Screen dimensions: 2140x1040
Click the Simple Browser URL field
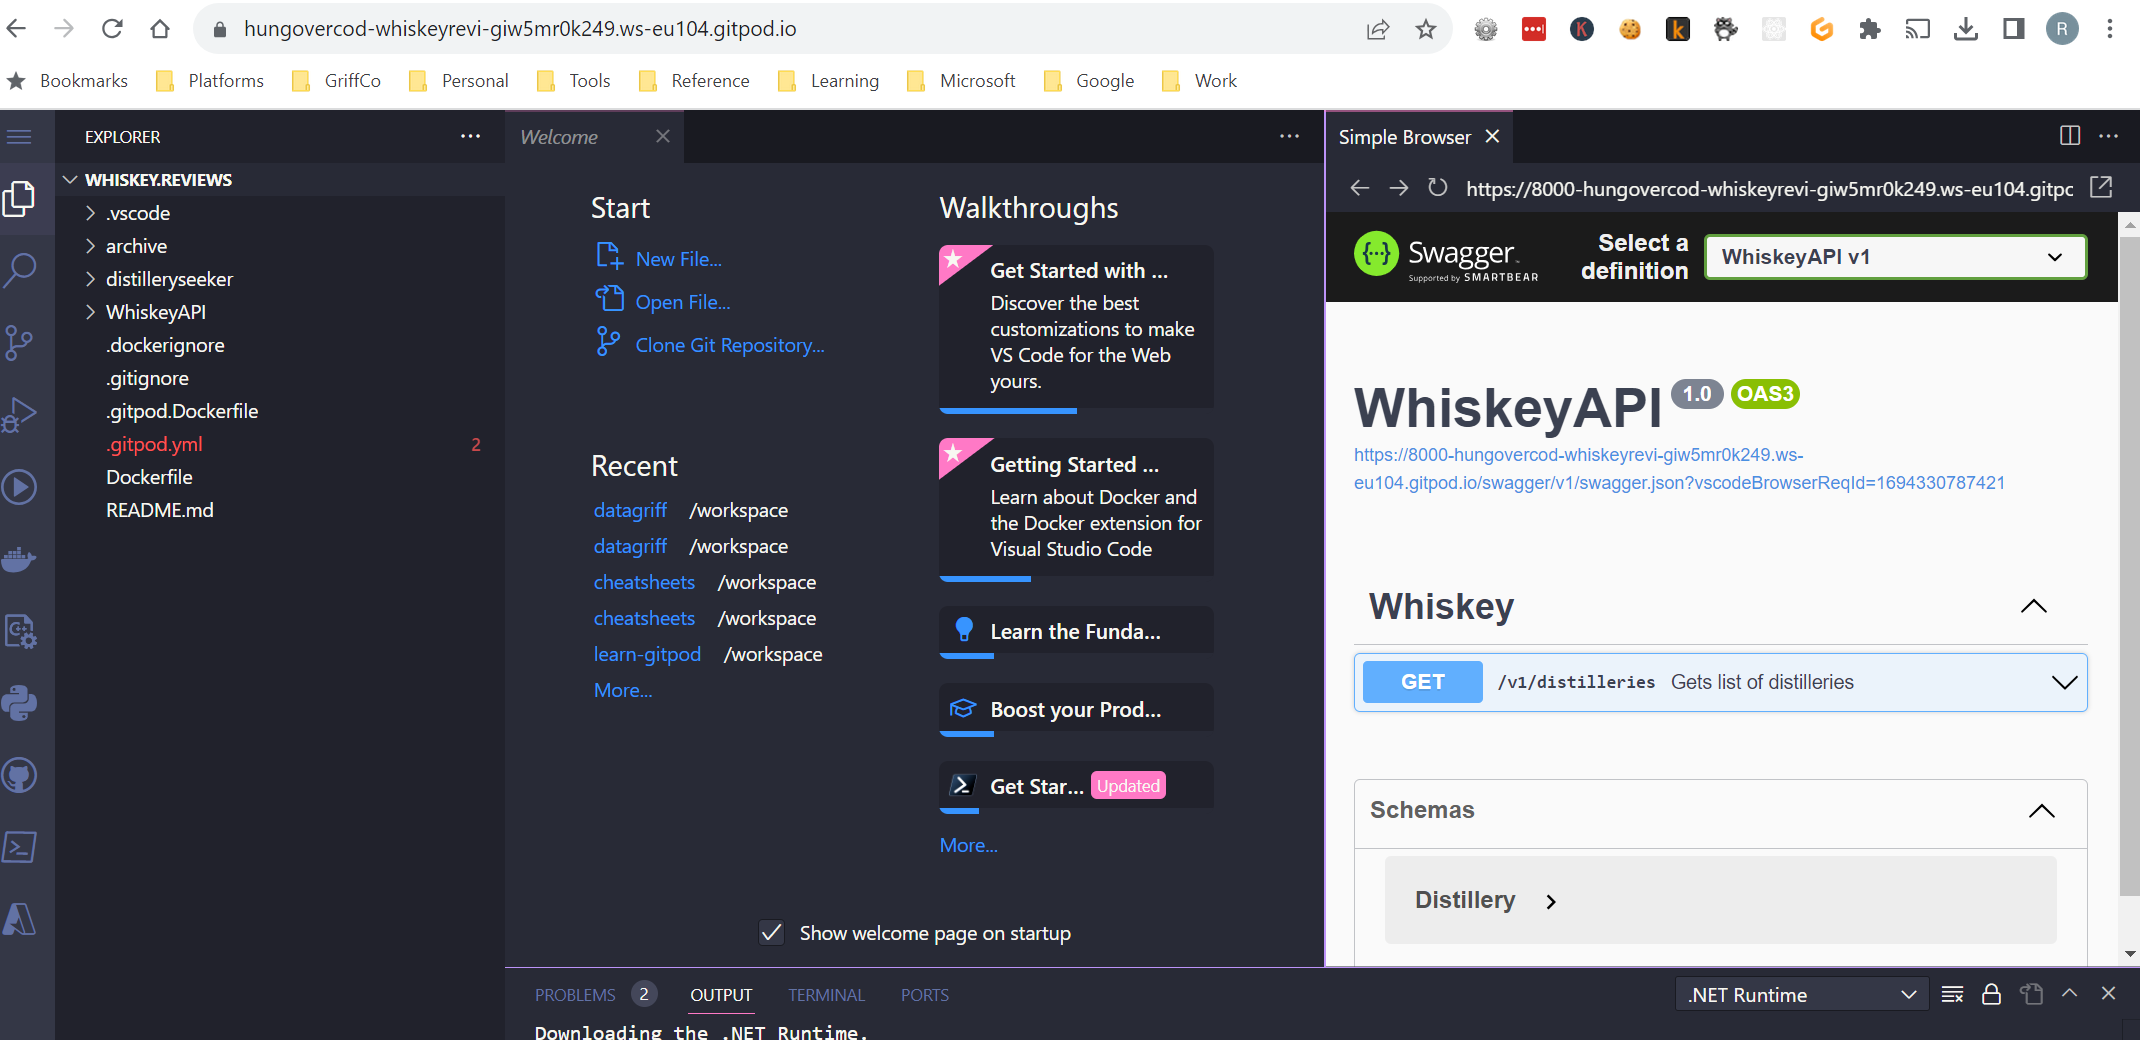1769,188
